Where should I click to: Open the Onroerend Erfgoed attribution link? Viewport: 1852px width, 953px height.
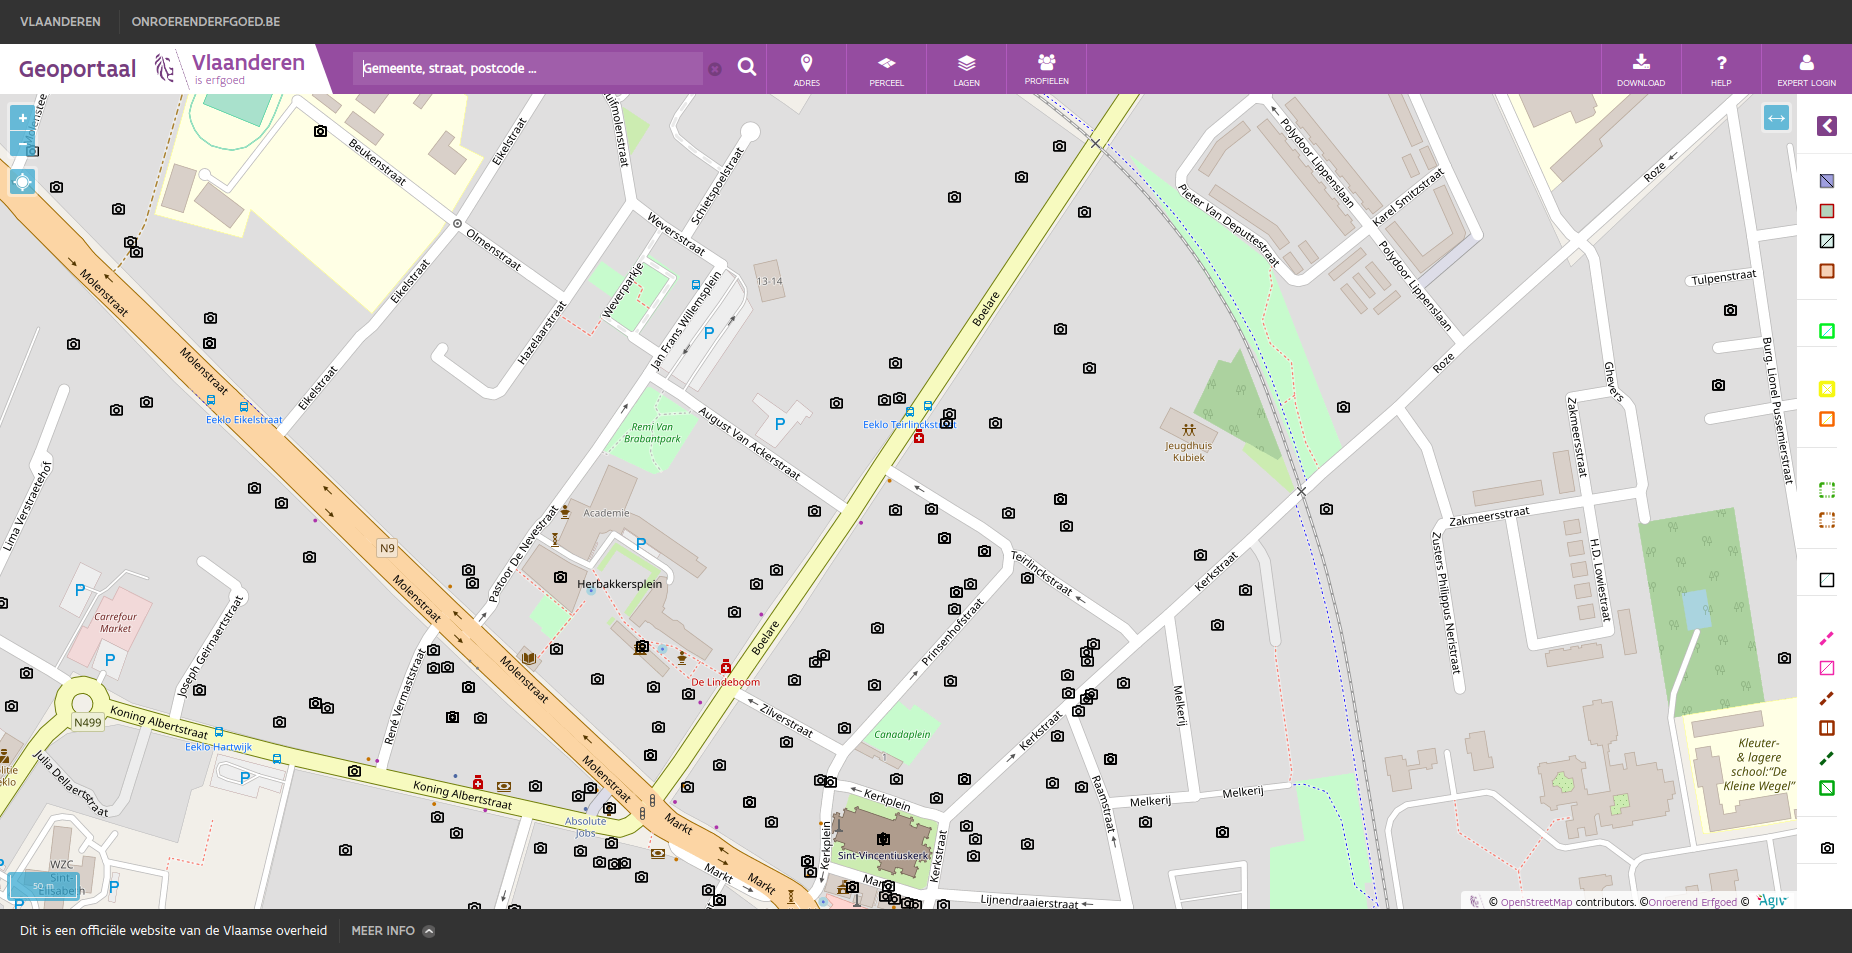pos(1693,902)
